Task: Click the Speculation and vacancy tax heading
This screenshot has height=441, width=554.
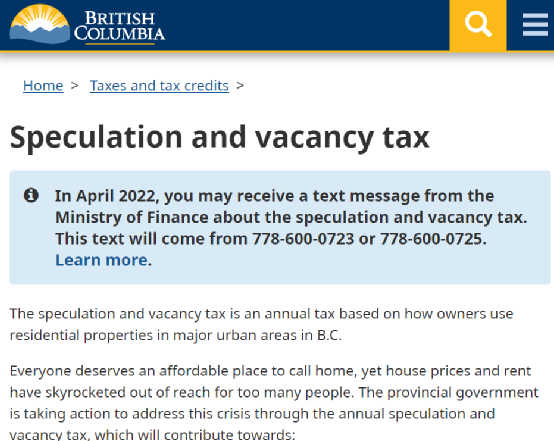Action: click(220, 138)
